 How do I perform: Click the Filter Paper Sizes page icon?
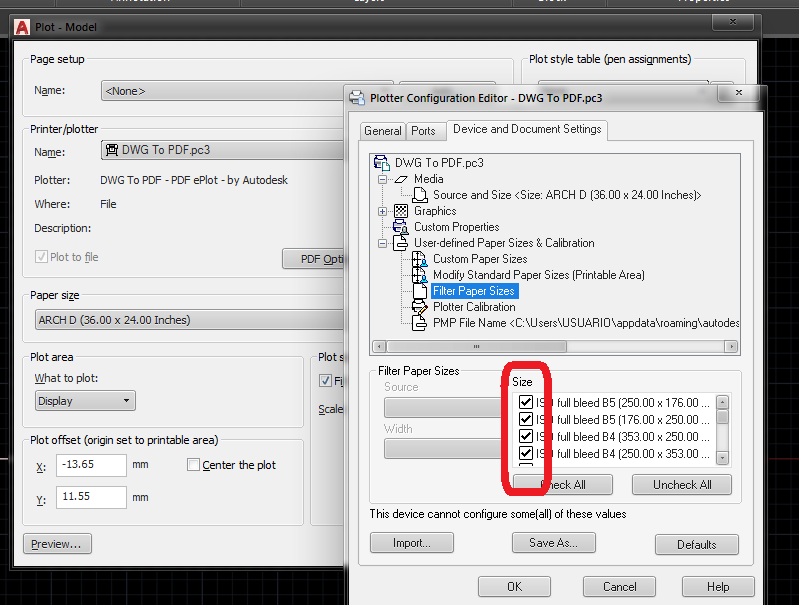(x=420, y=291)
